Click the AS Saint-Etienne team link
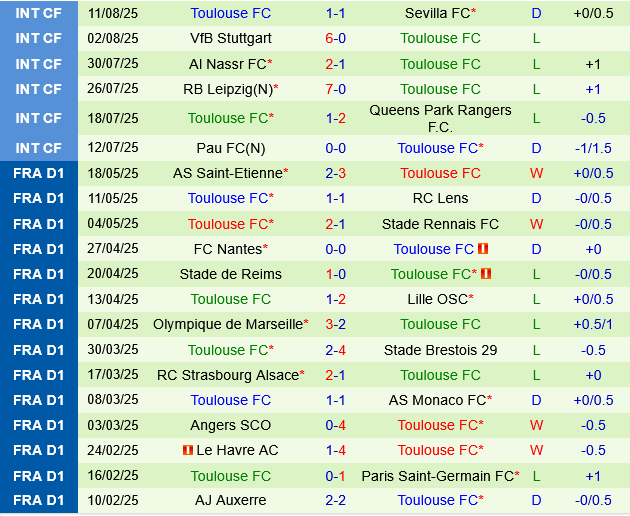This screenshot has width=630, height=516. (227, 173)
